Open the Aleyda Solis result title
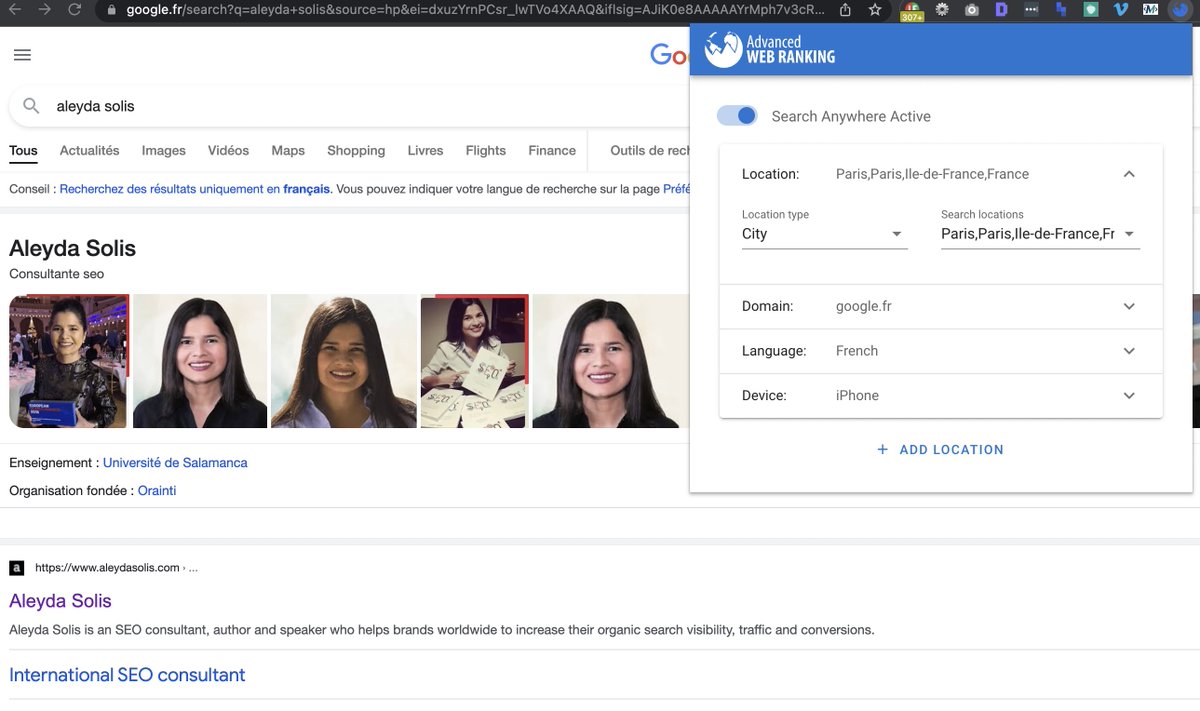The height and width of the screenshot is (711, 1200). (60, 601)
